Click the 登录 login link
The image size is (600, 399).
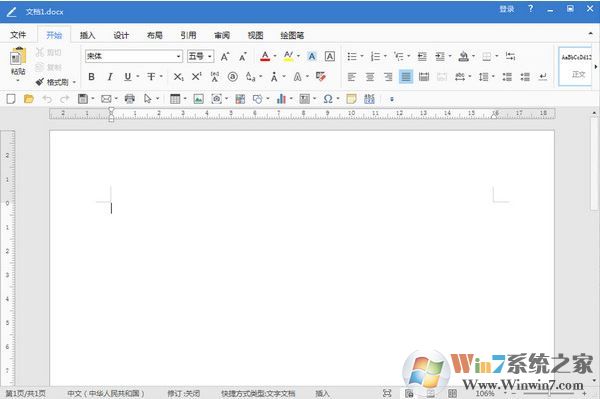507,9
